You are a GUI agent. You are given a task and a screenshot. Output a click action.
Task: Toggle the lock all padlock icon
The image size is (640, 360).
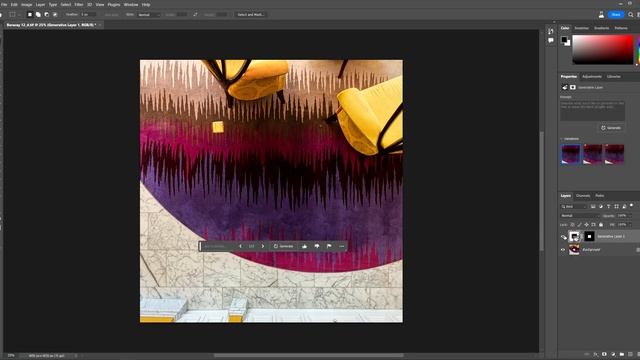pos(601,224)
